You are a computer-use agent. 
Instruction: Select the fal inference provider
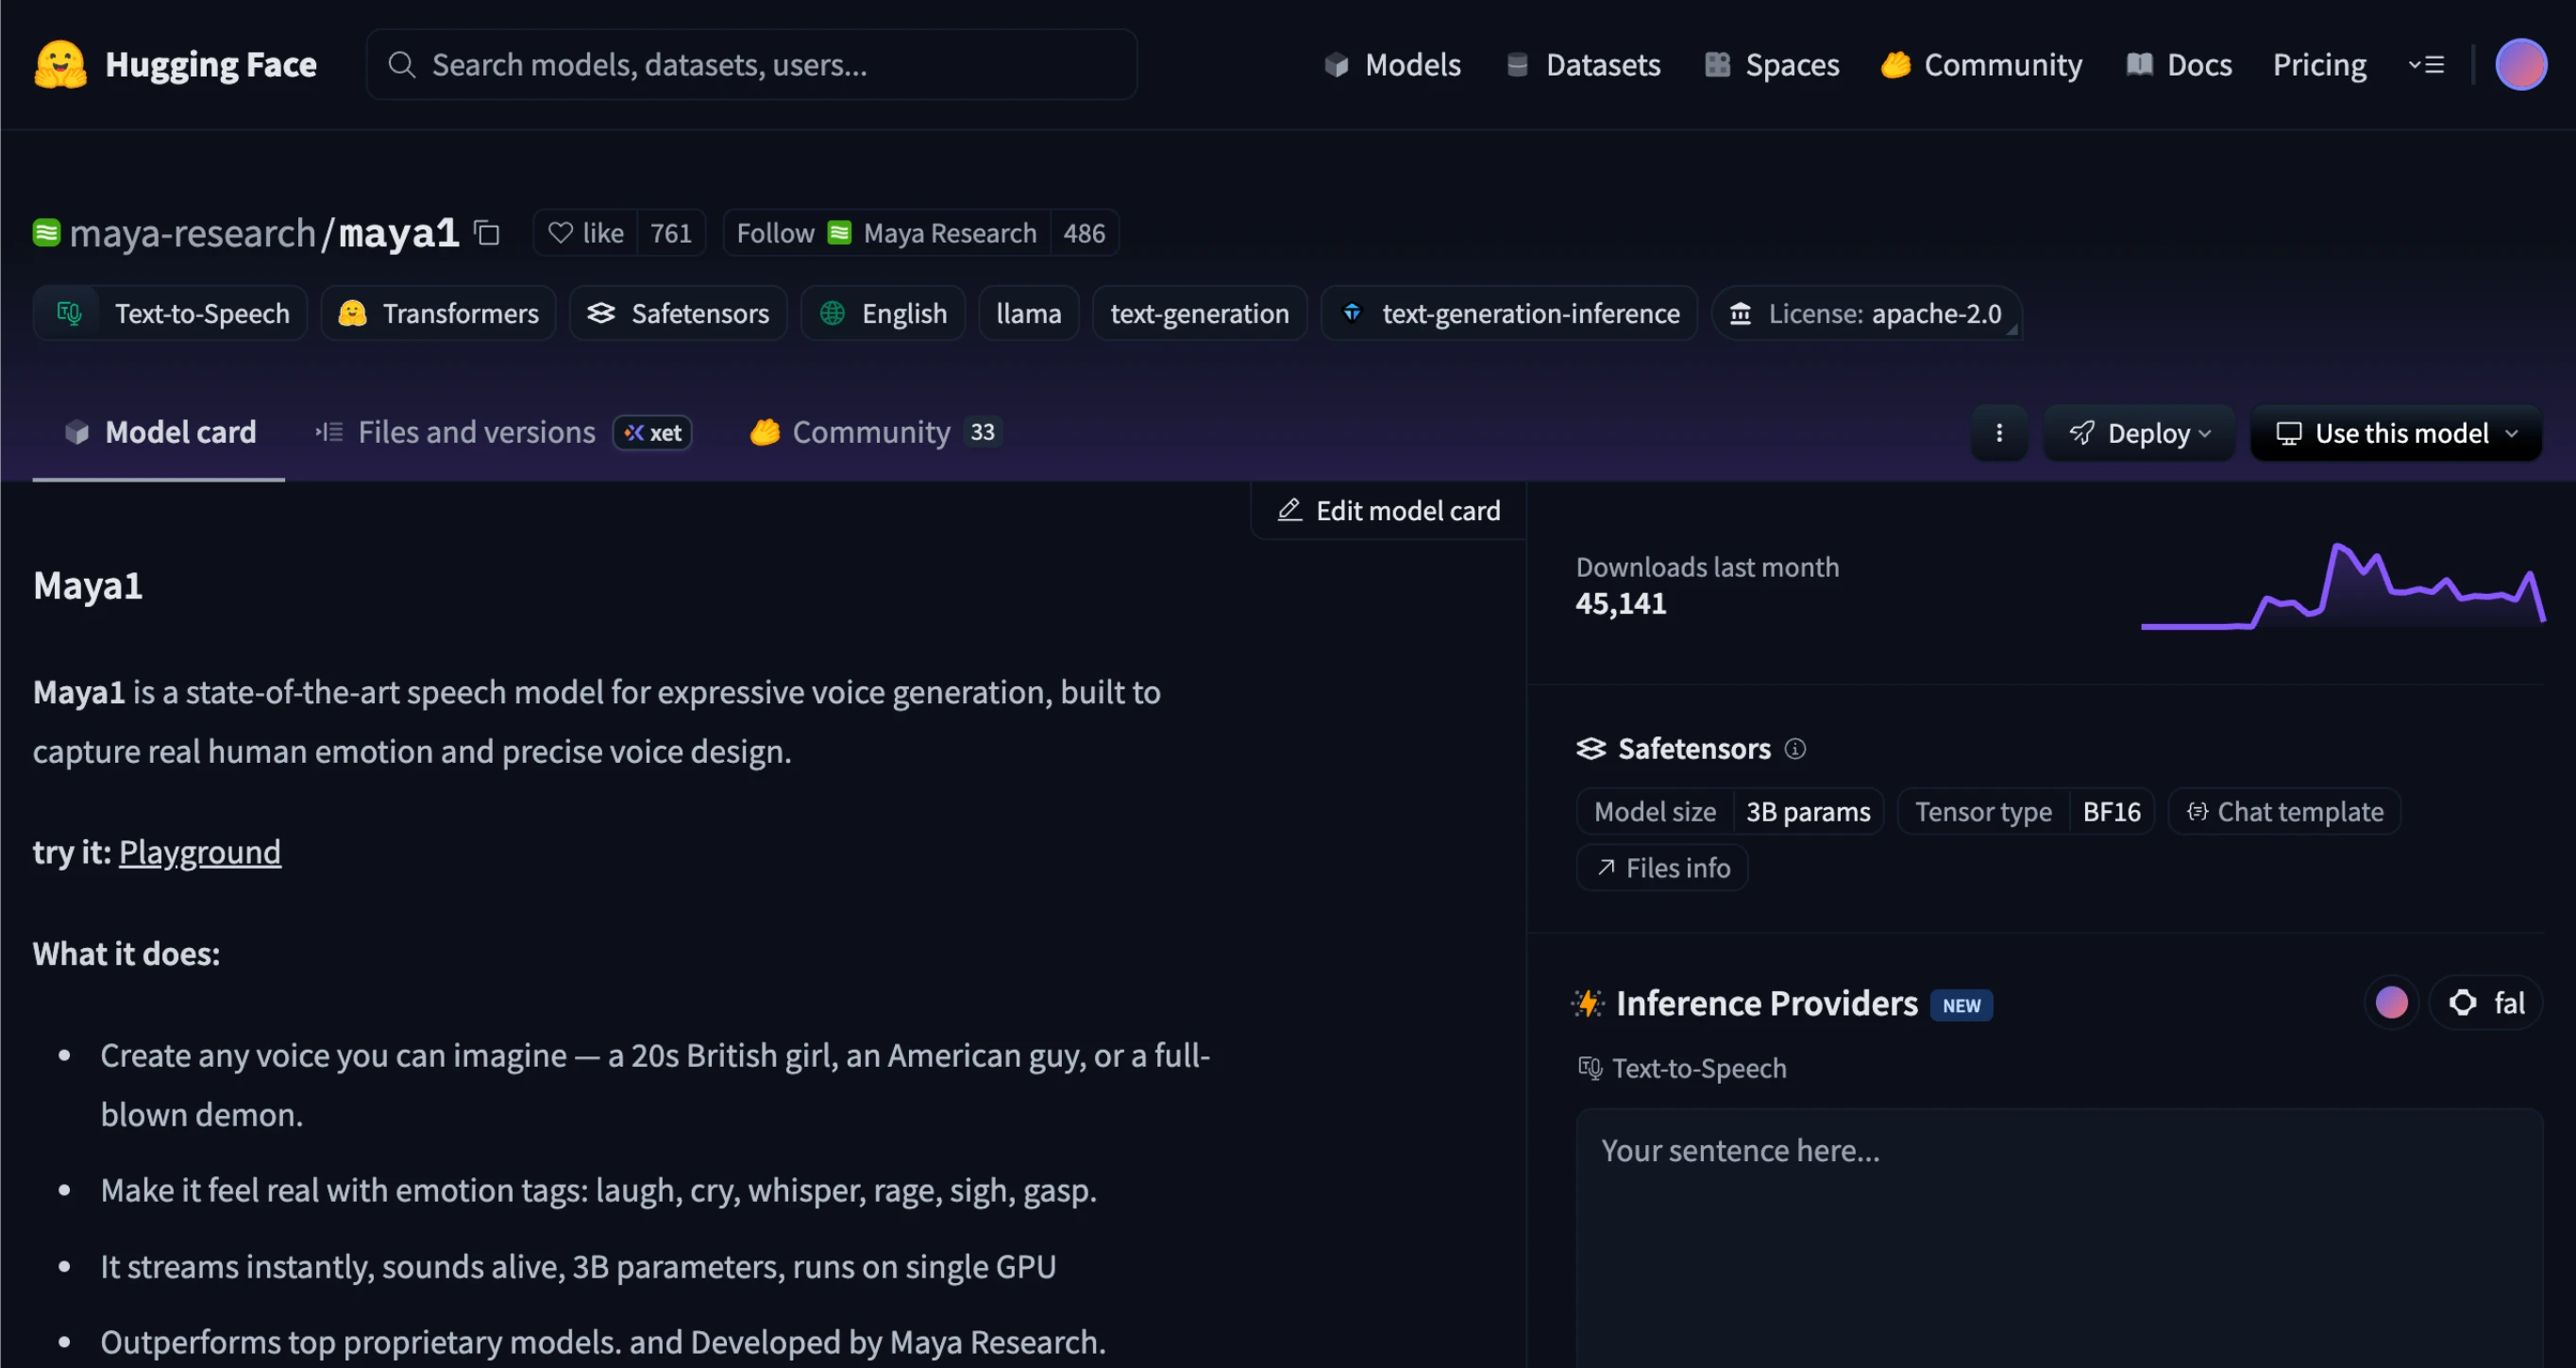(x=2487, y=1002)
